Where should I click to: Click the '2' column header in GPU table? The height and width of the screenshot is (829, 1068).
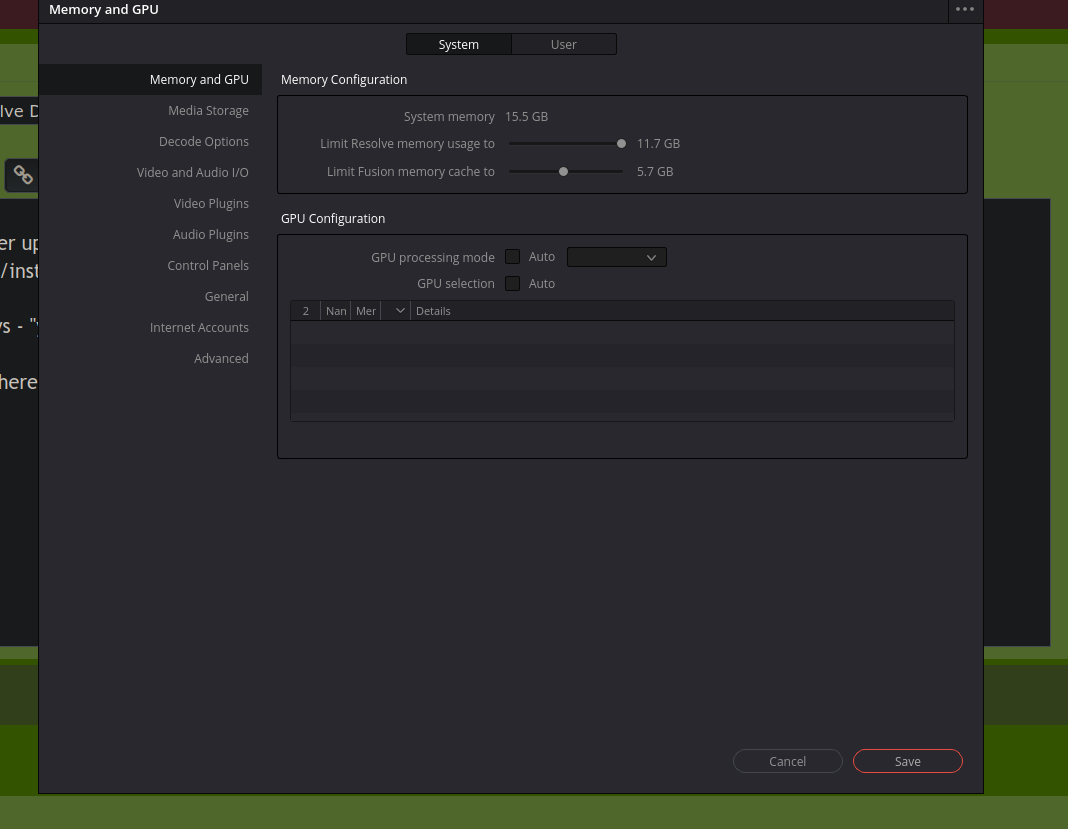tap(305, 311)
